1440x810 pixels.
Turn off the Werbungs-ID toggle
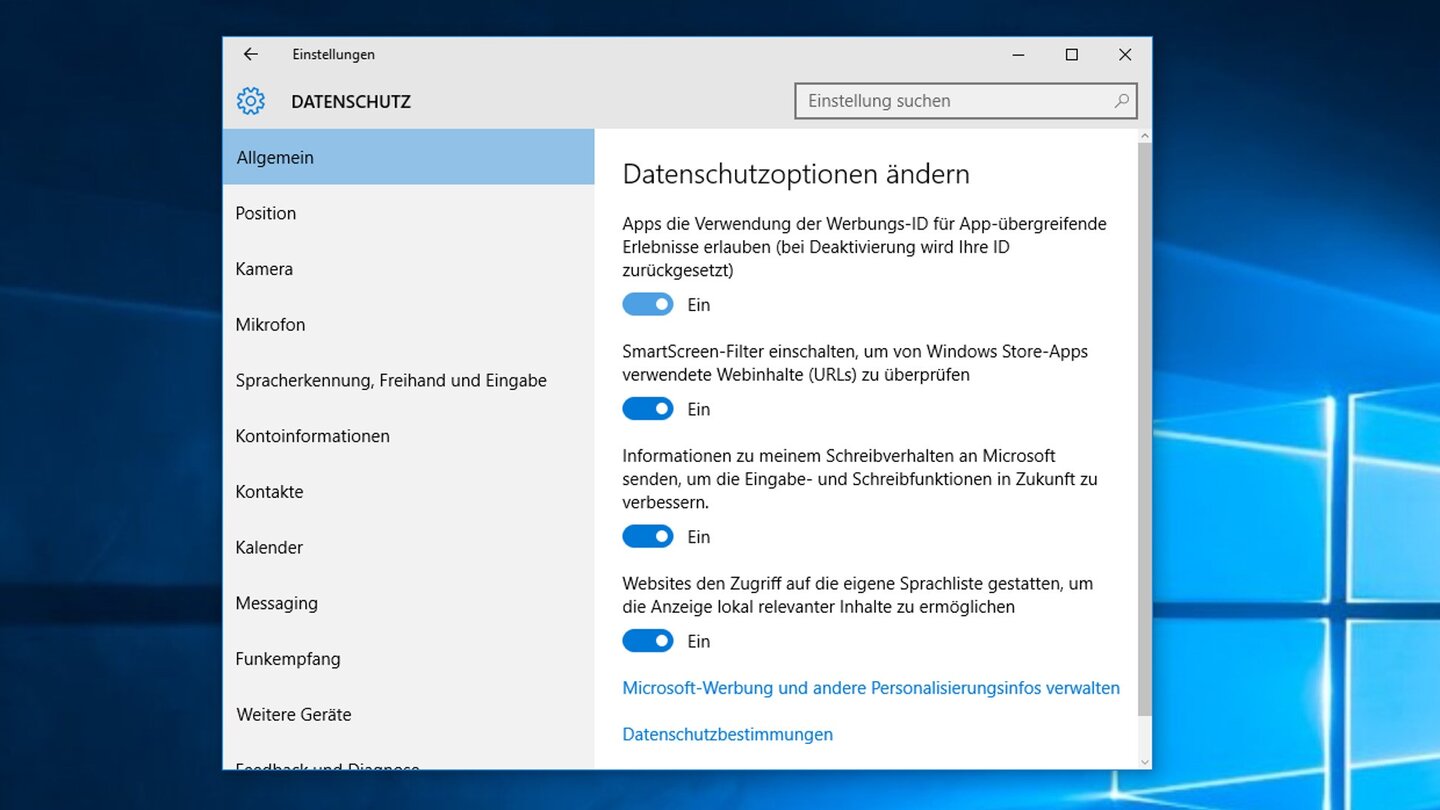pos(648,304)
